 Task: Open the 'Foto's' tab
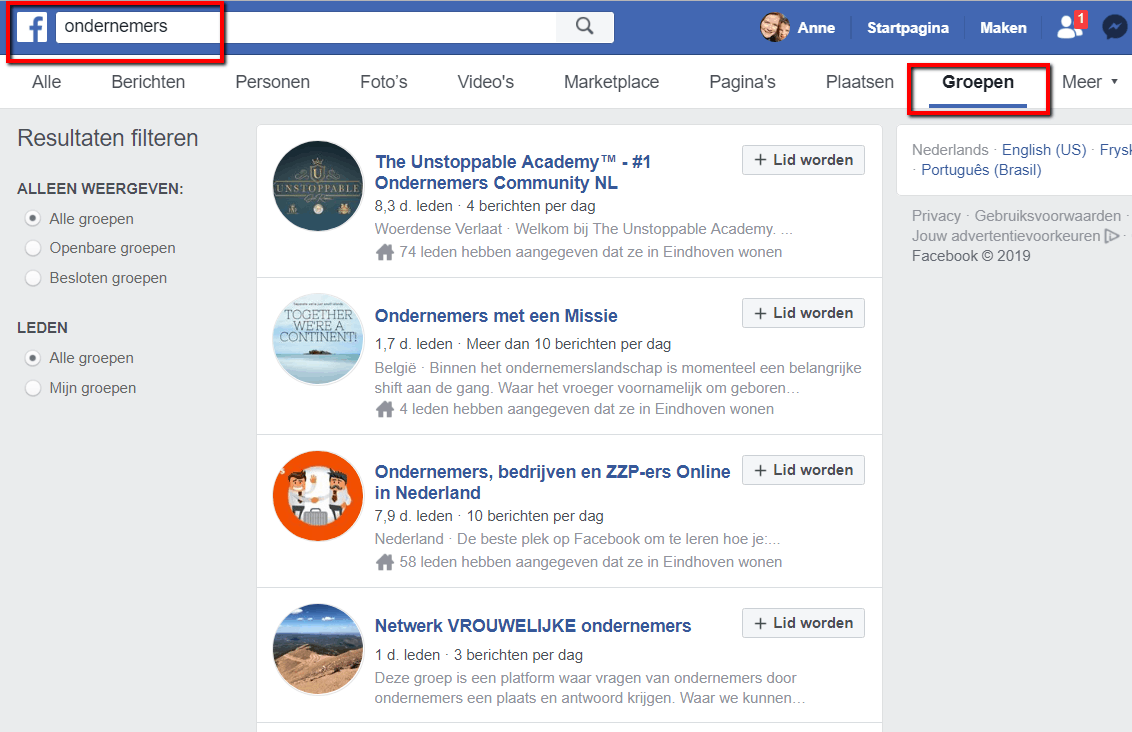pos(384,82)
